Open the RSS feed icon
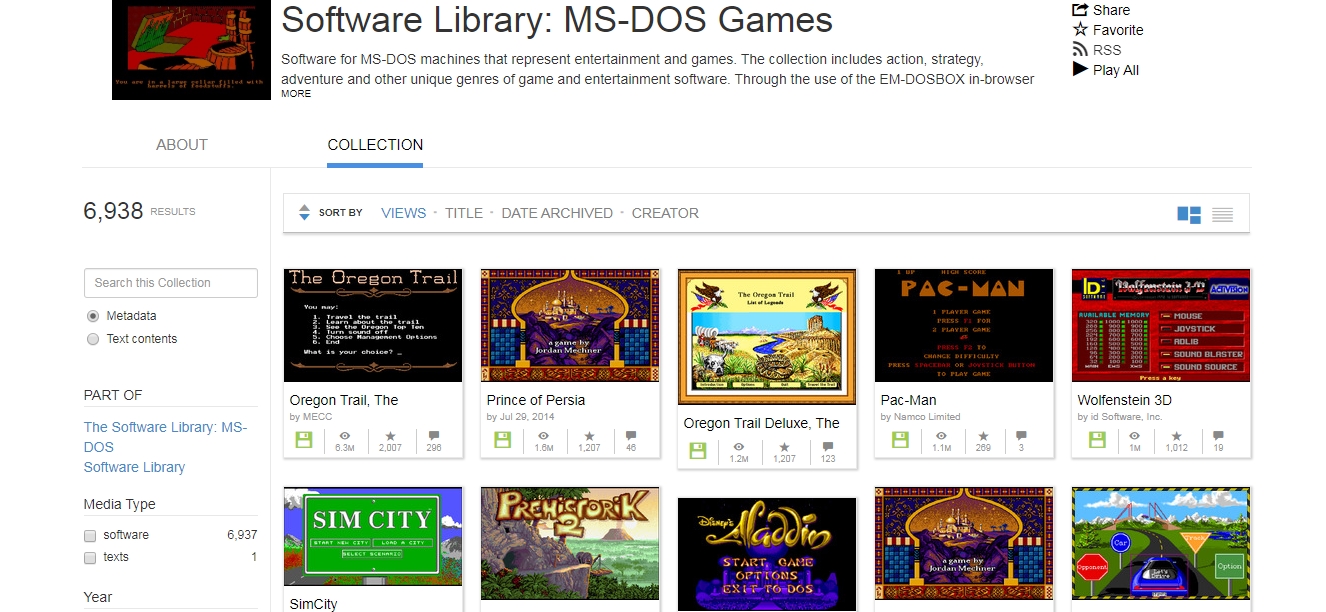Screen dimensions: 1326x612 point(1080,50)
